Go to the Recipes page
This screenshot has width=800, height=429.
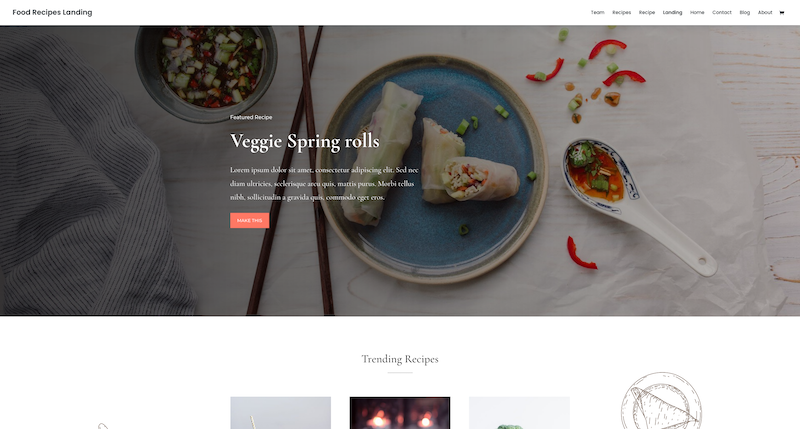coord(621,12)
